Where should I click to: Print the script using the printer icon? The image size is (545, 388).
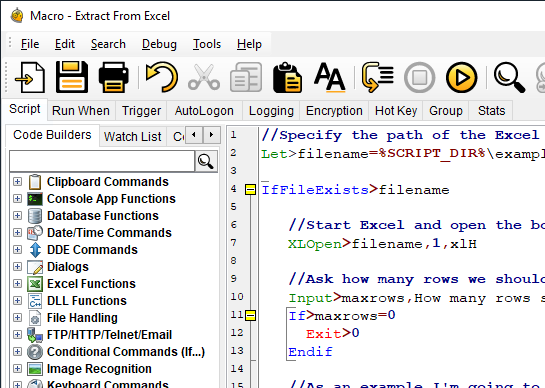coord(114,77)
